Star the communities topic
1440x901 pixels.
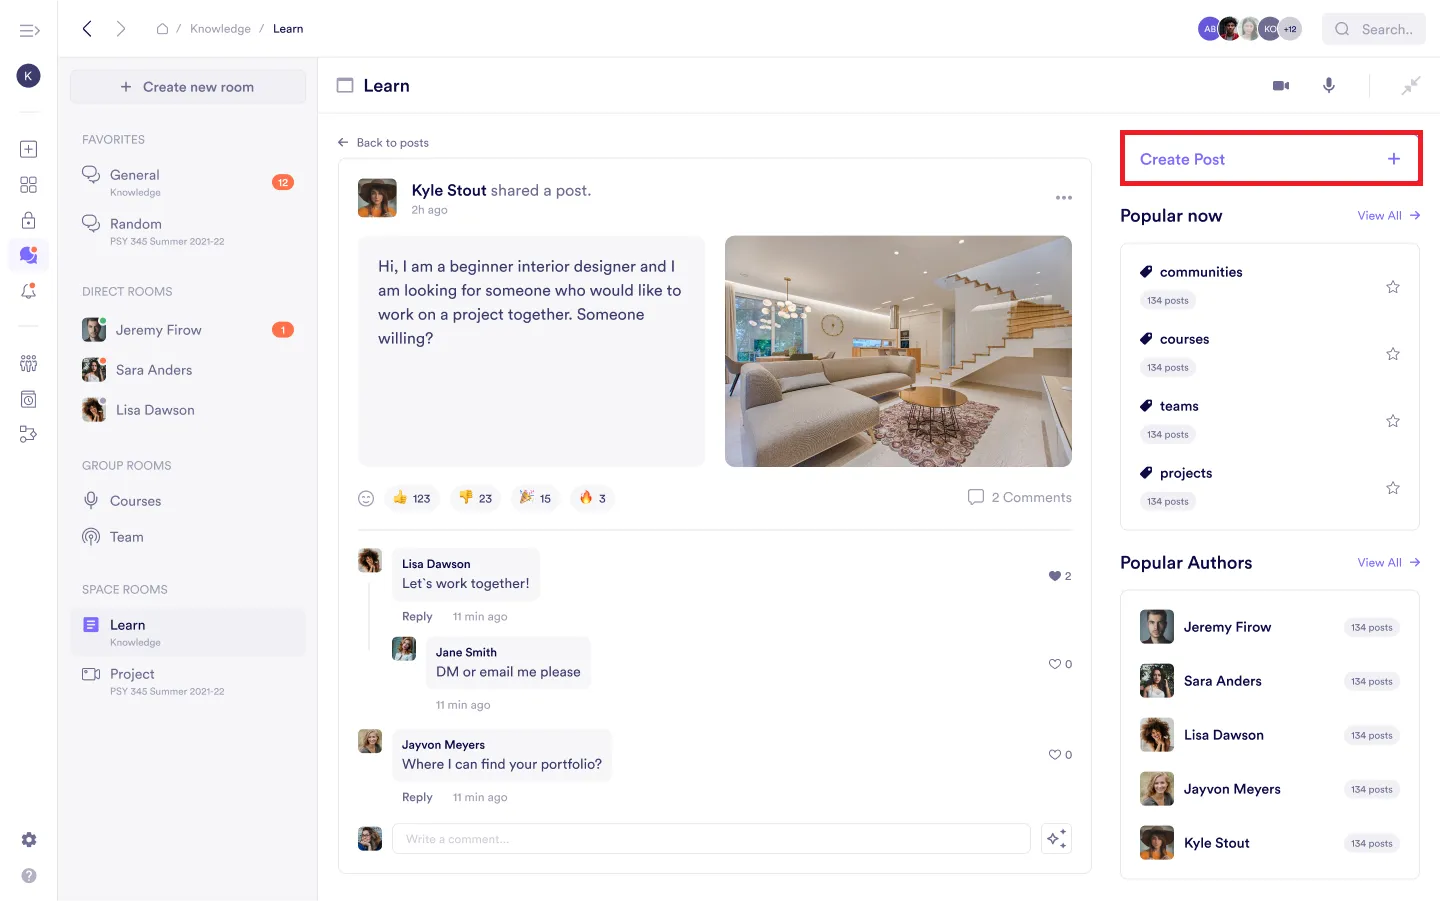pos(1392,287)
